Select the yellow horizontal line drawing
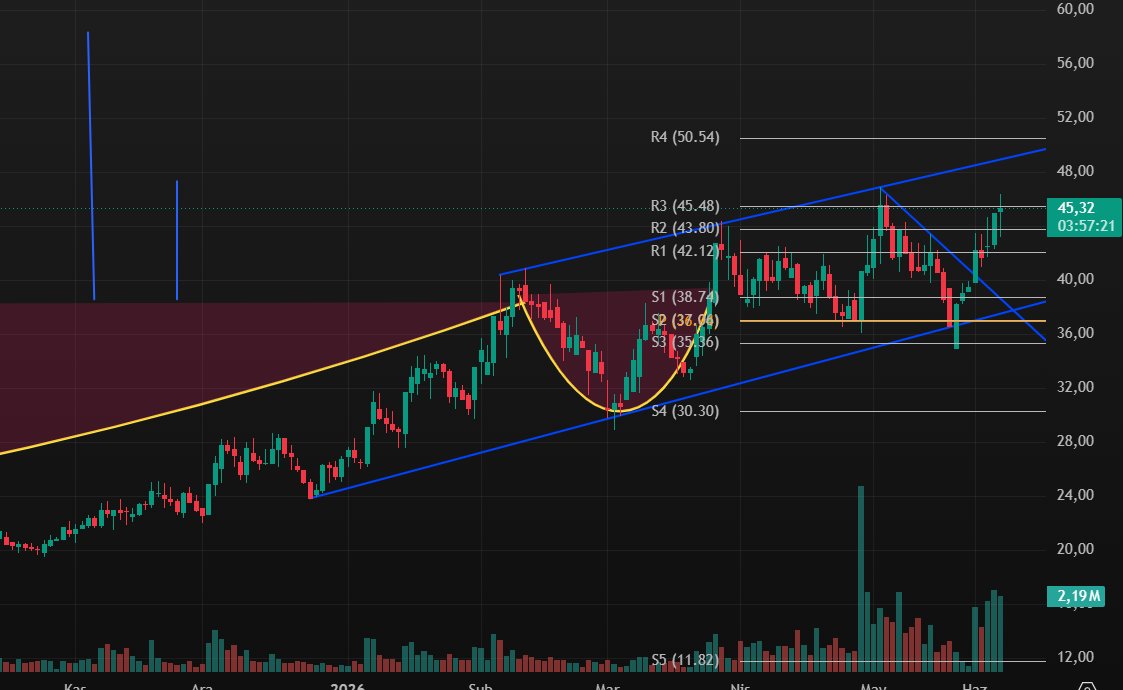This screenshot has width=1123, height=690. [892, 321]
